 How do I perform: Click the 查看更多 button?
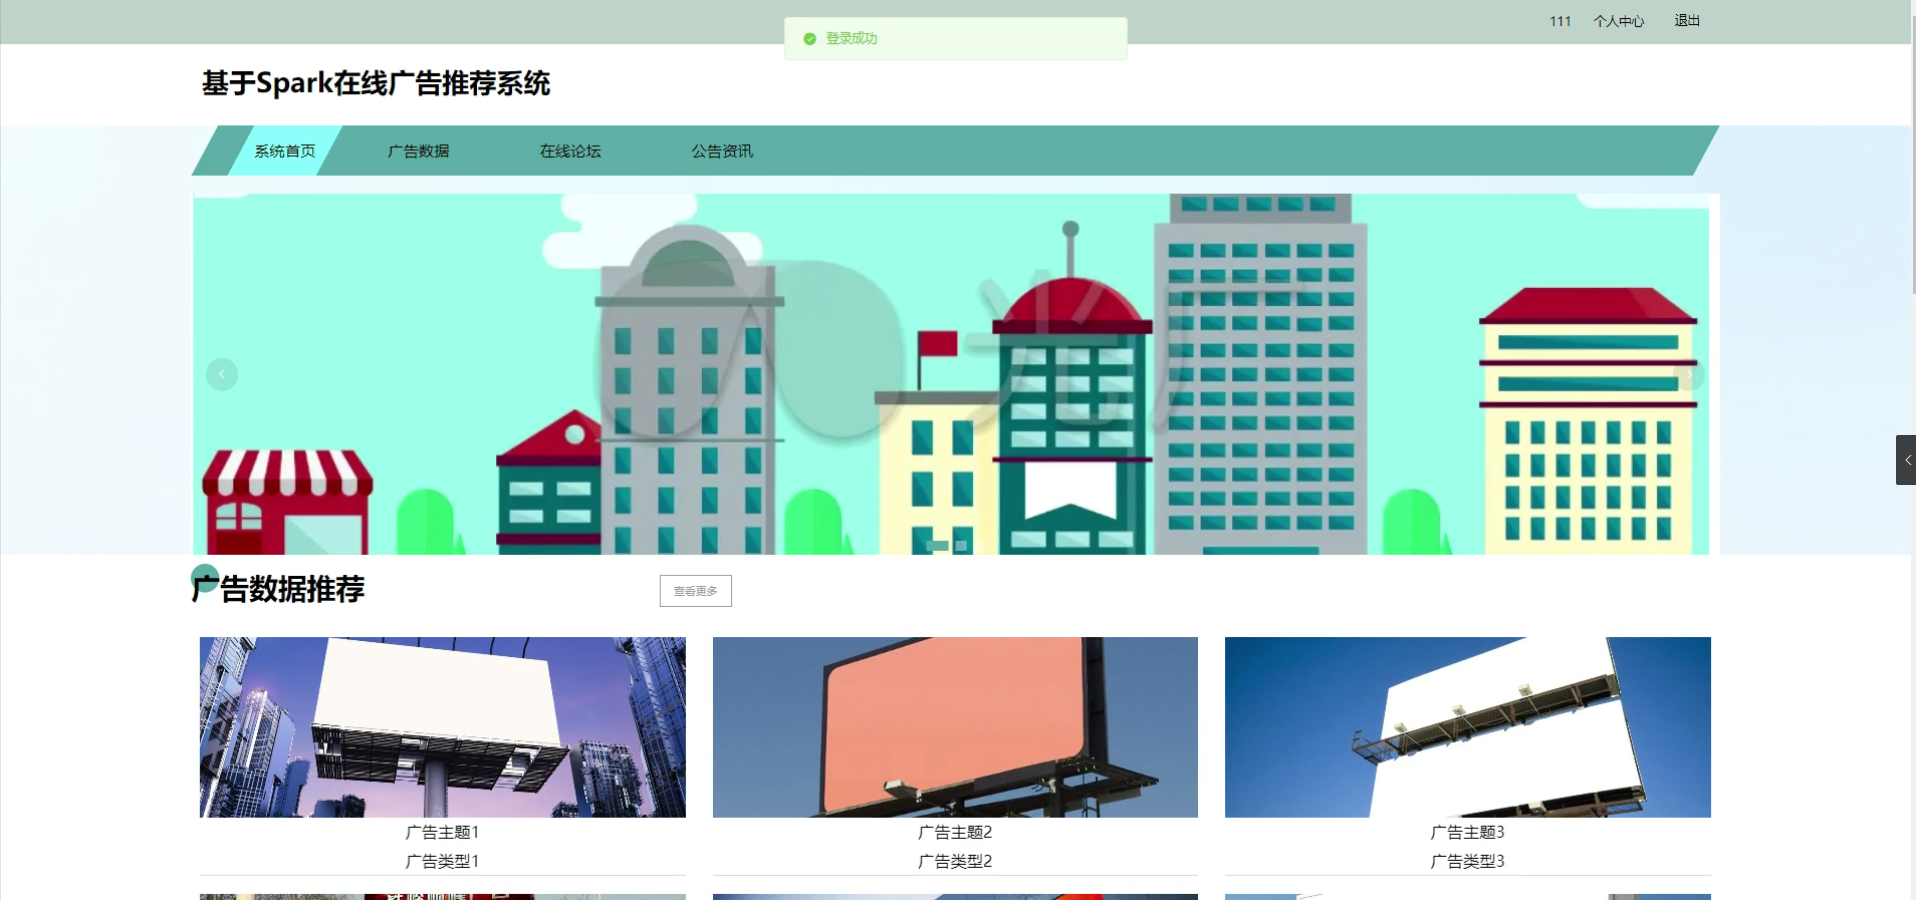pos(695,590)
